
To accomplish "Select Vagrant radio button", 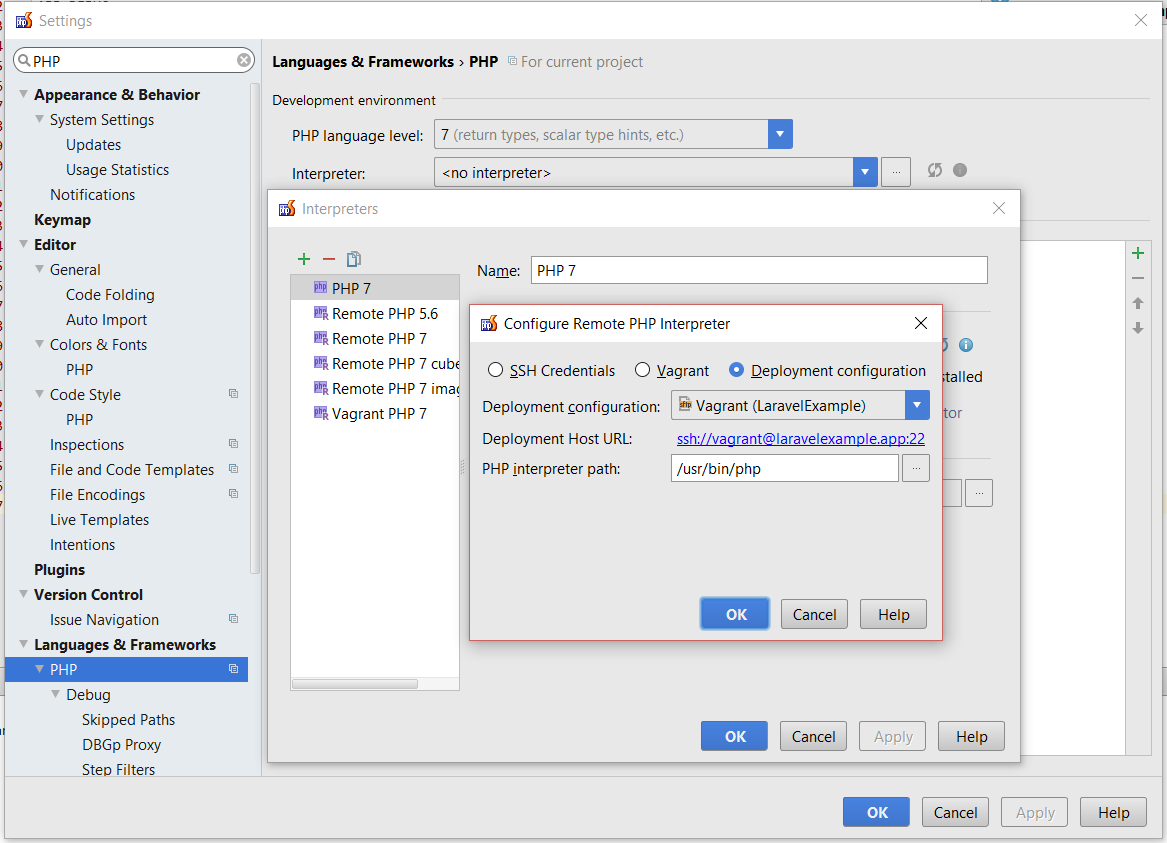I will tap(642, 370).
